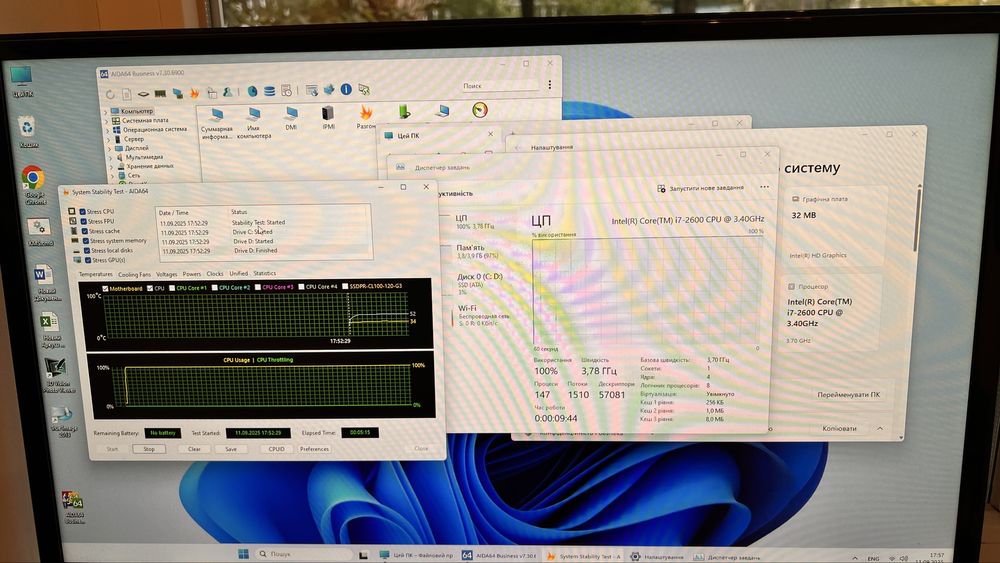
Task: Enable CPU Core #1 graph checkbox
Action: [172, 288]
